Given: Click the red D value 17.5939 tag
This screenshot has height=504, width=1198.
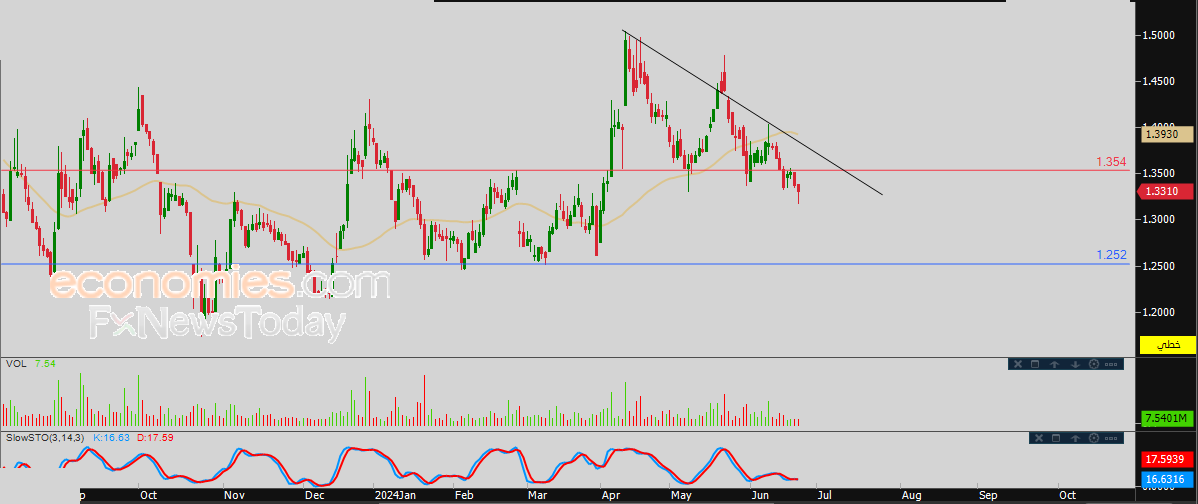Looking at the screenshot, I should click(x=1165, y=460).
